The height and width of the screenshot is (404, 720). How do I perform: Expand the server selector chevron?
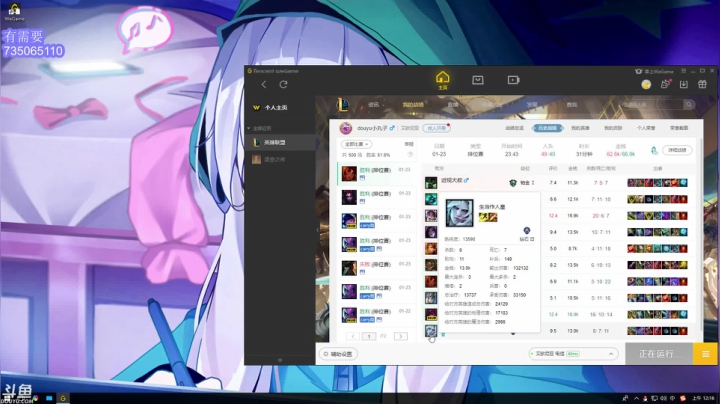[611, 354]
